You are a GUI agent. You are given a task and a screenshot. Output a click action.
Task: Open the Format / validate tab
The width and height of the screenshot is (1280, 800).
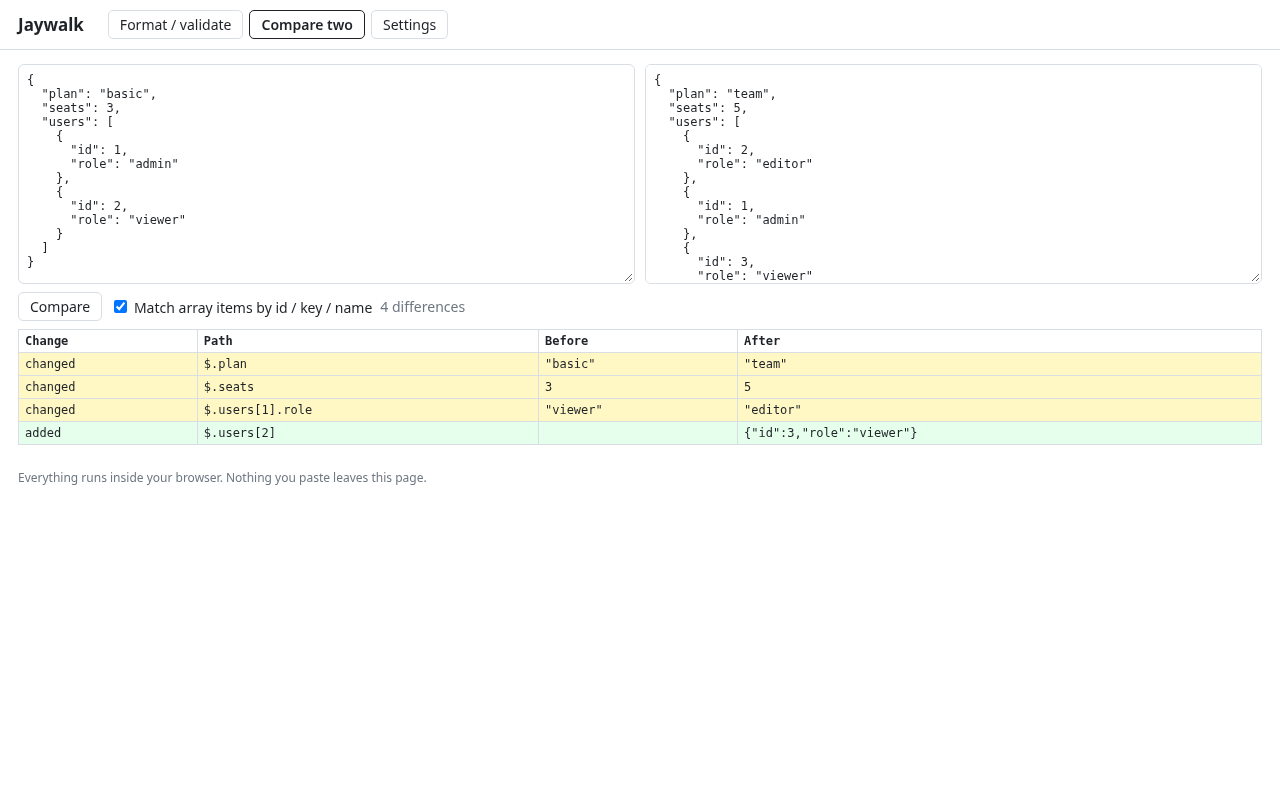175,25
